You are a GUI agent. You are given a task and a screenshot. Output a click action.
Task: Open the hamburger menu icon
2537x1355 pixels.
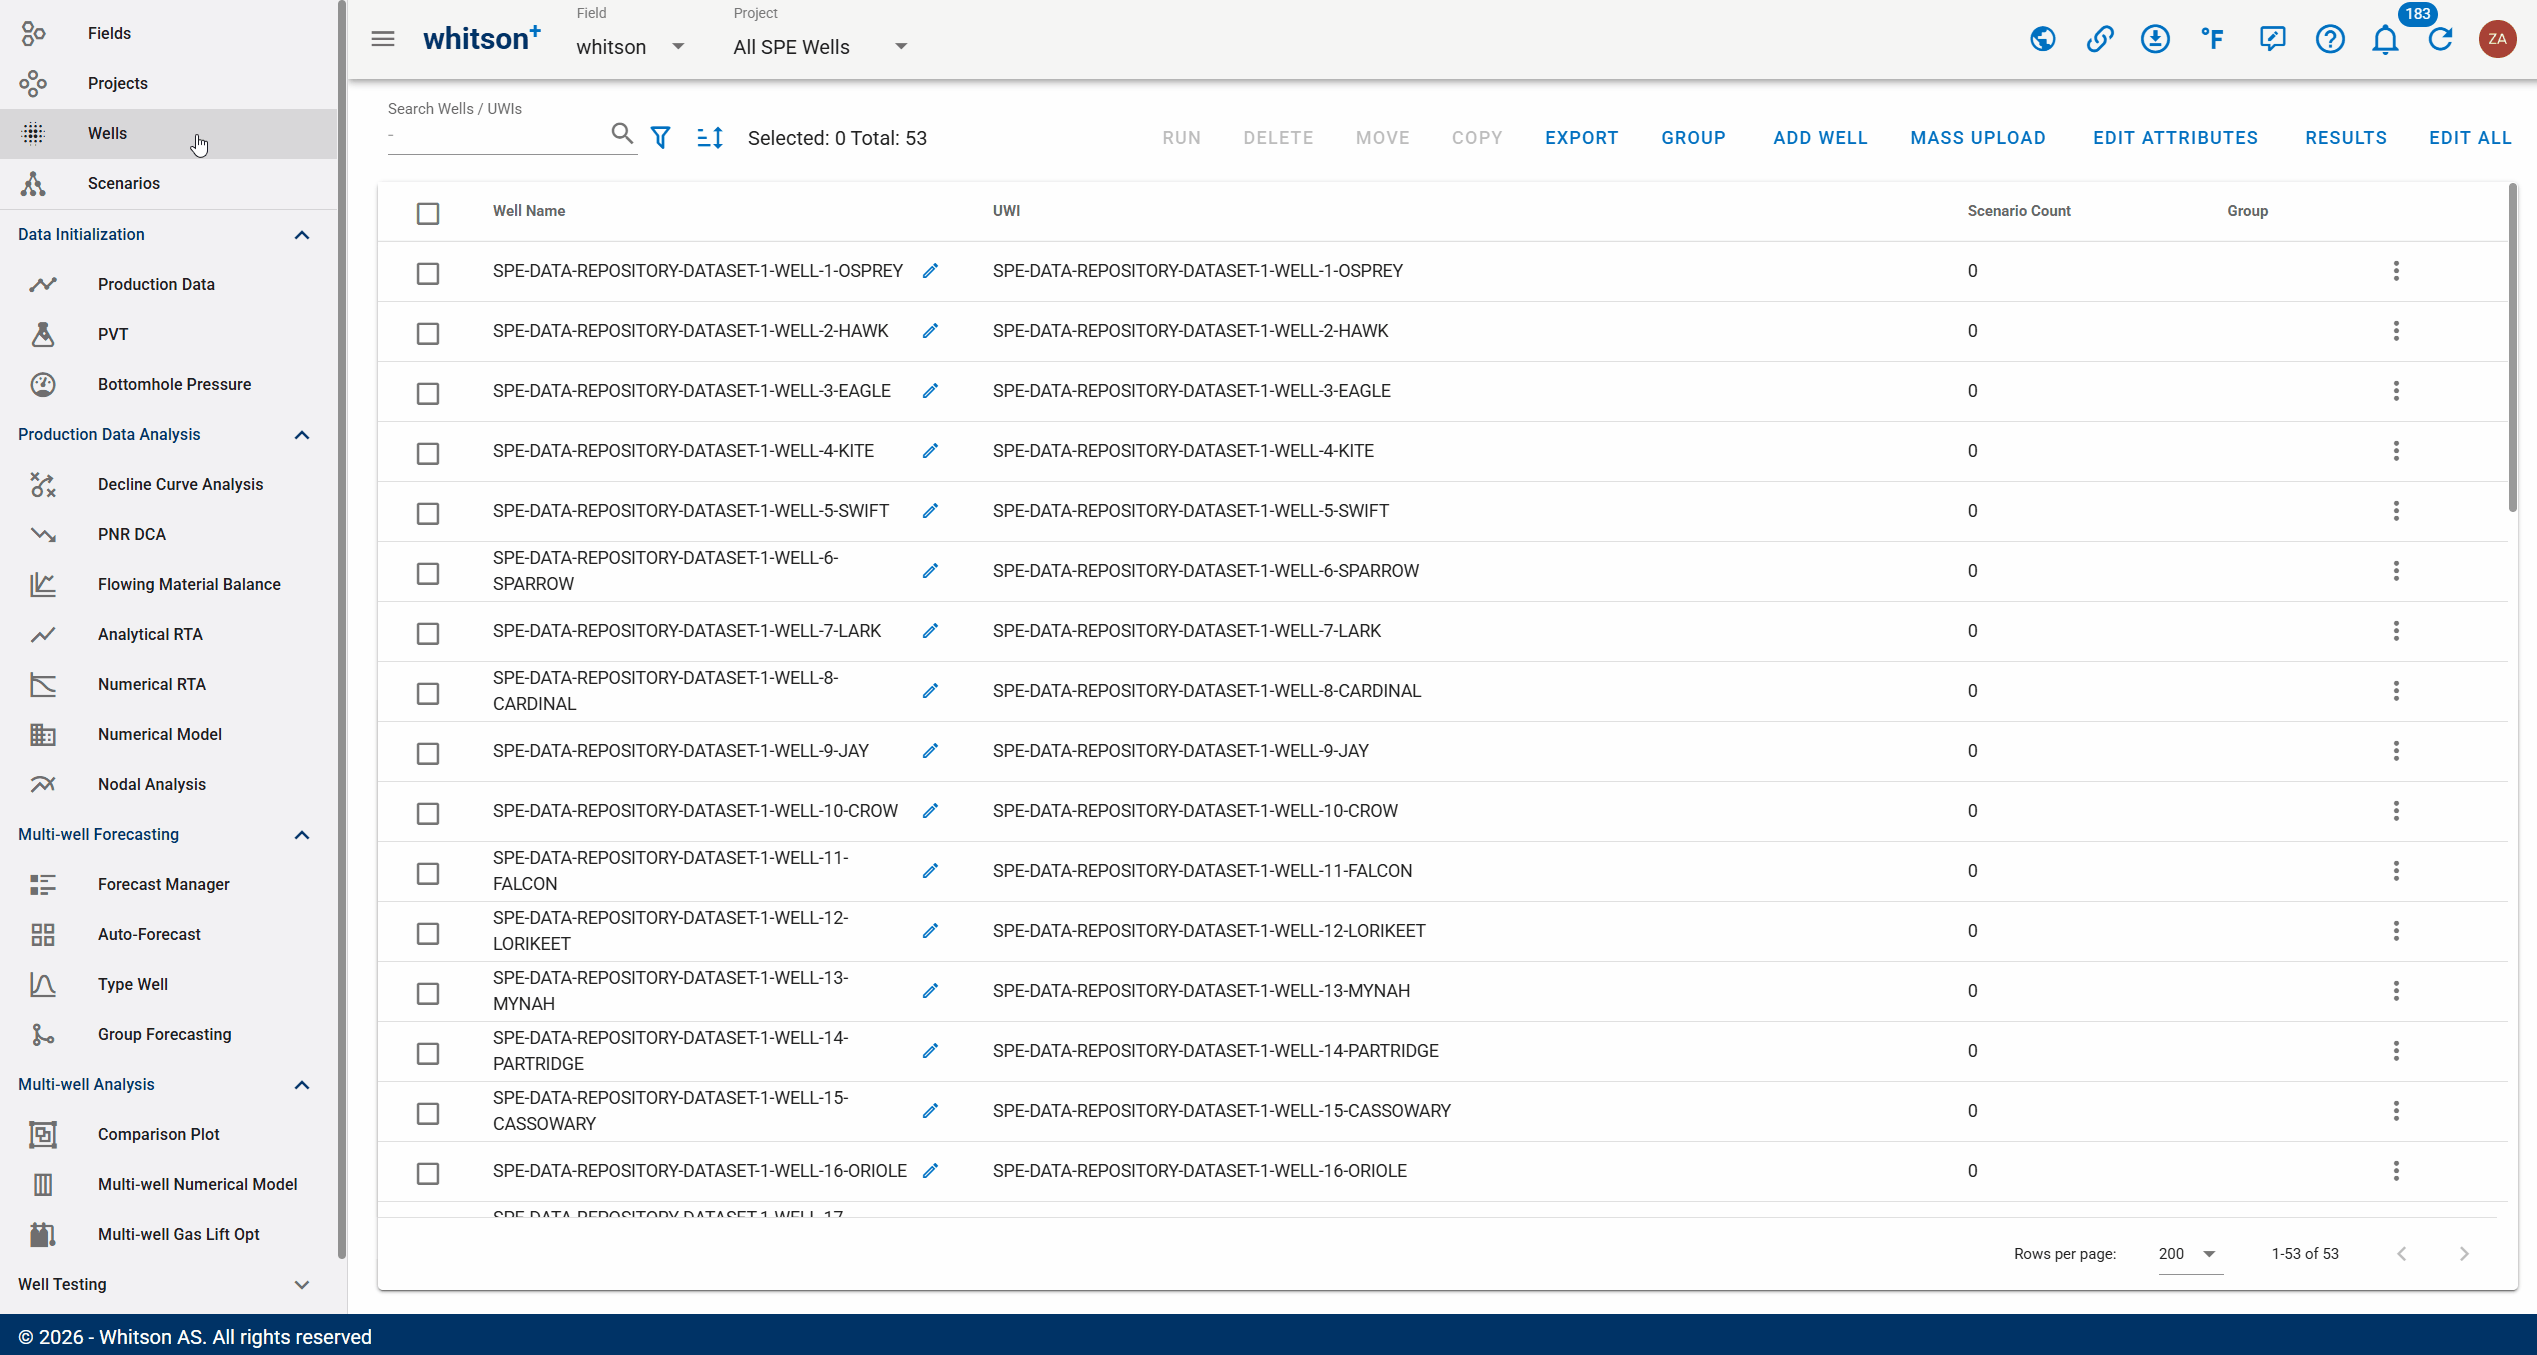tap(383, 39)
